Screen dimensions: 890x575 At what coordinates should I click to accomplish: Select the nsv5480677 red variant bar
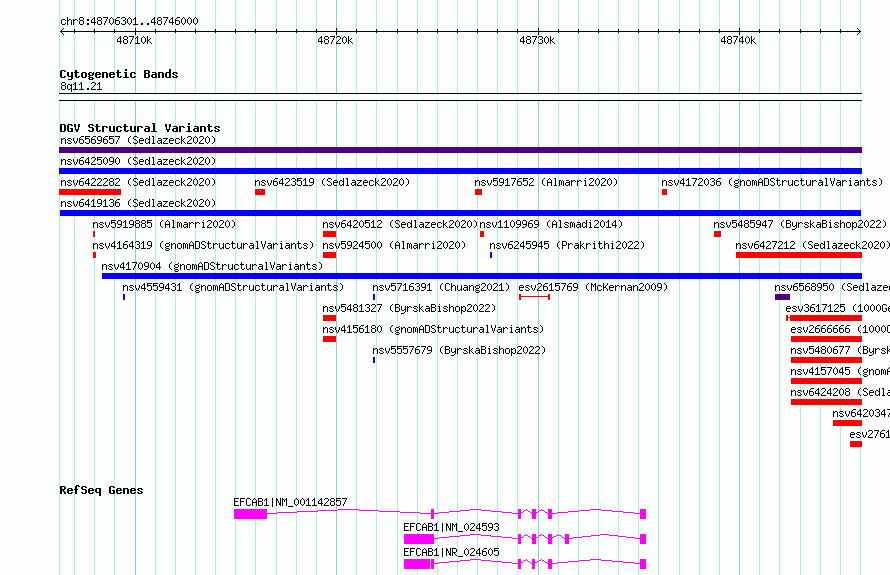click(x=826, y=360)
